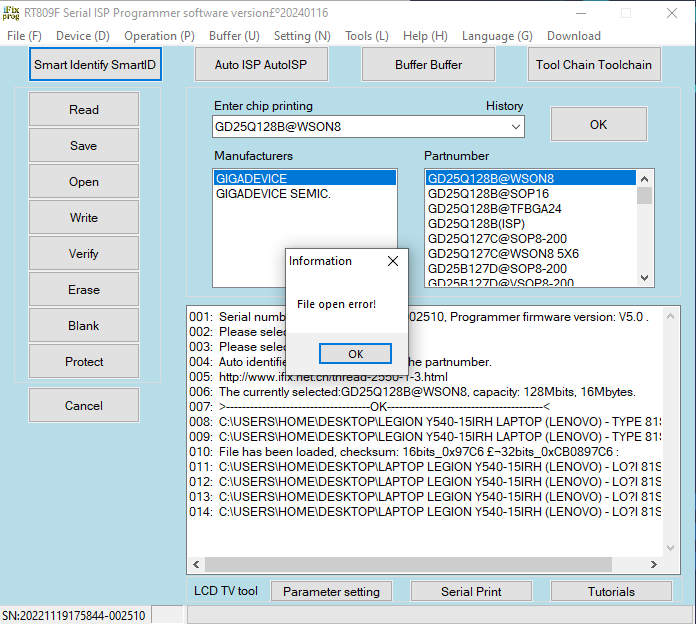The image size is (696, 624).
Task: Close the File open error dialog
Action: [392, 261]
